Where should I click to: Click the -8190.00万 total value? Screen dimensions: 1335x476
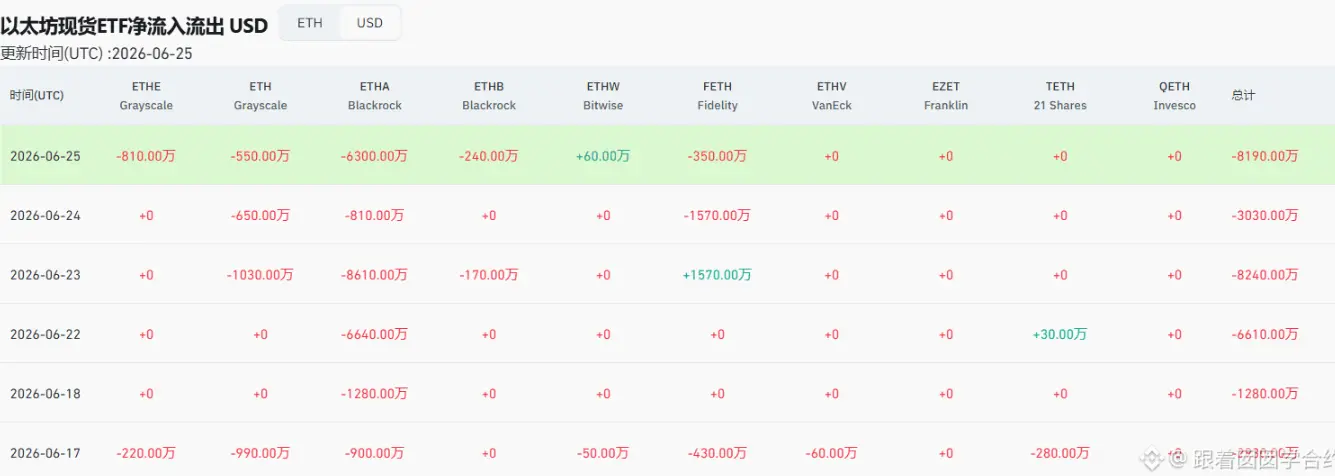pyautogui.click(x=1265, y=156)
